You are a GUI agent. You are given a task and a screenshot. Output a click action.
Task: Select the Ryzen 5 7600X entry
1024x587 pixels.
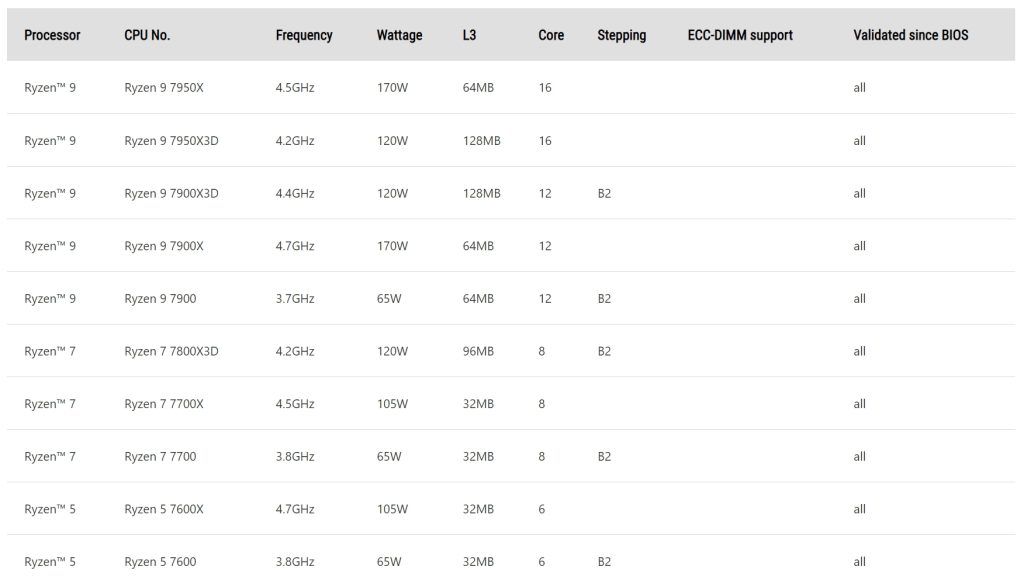tap(164, 509)
